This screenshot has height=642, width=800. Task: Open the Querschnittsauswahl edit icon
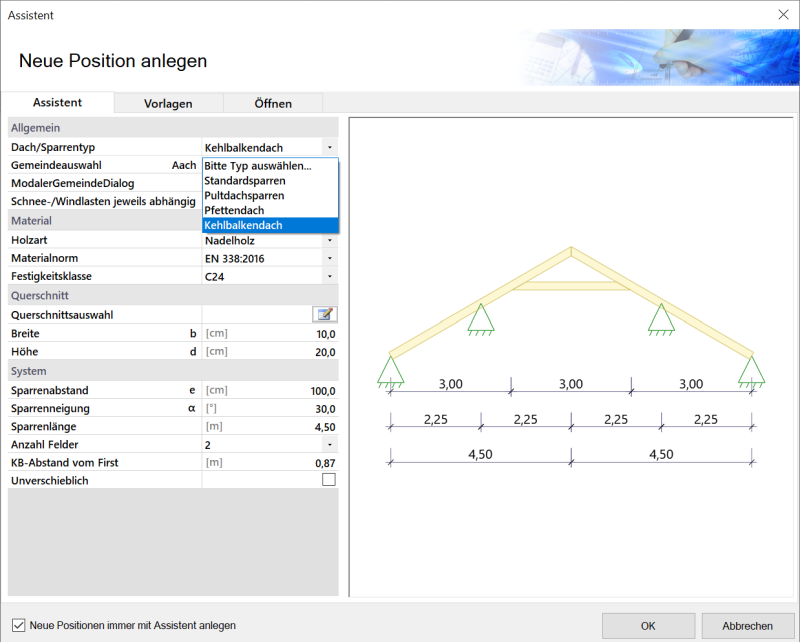[324, 314]
